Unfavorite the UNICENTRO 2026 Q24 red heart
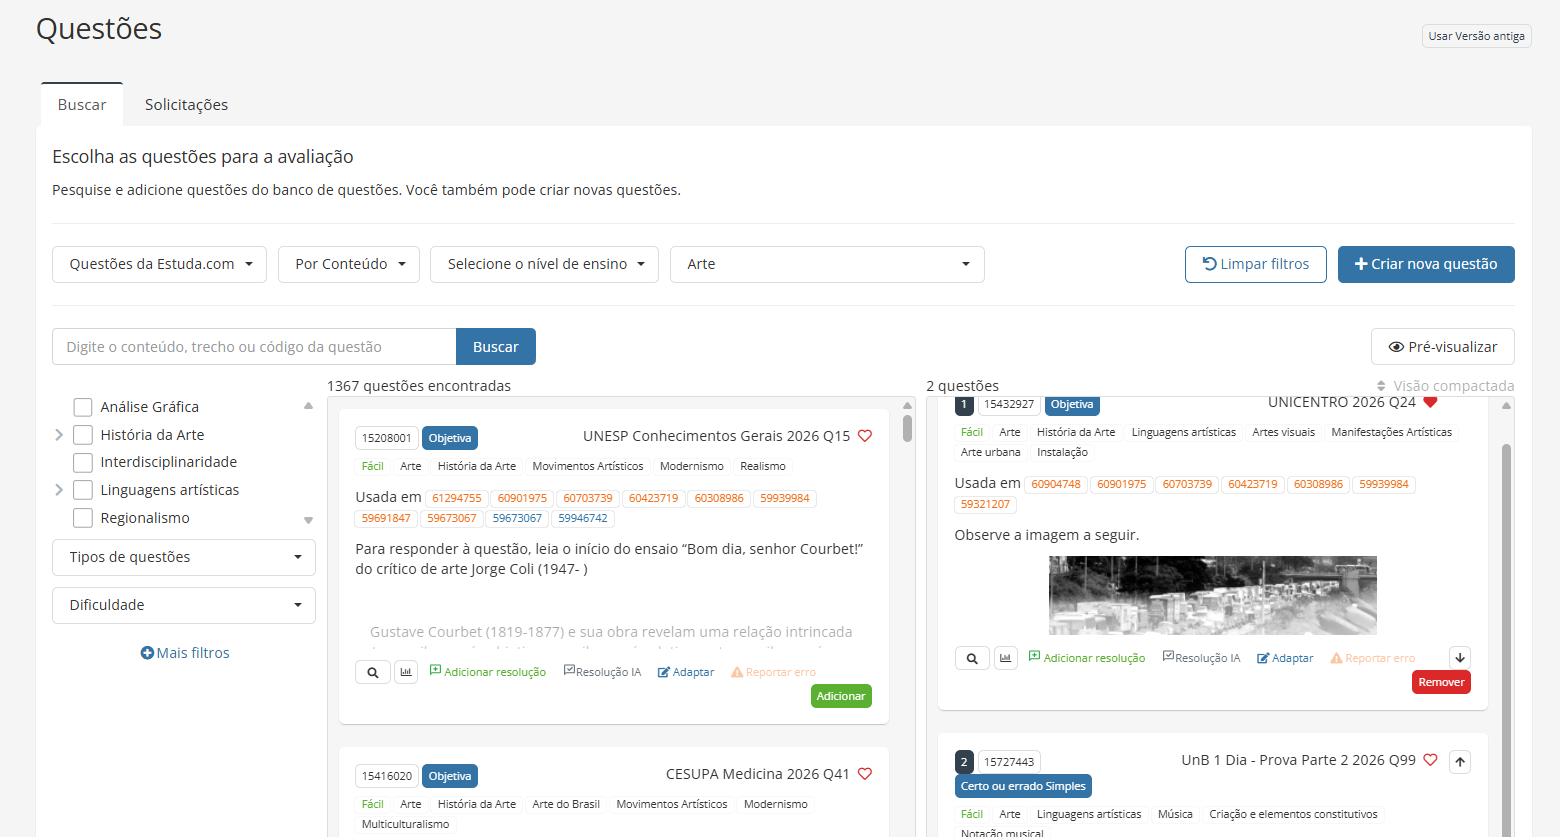This screenshot has height=837, width=1560. pos(1430,402)
